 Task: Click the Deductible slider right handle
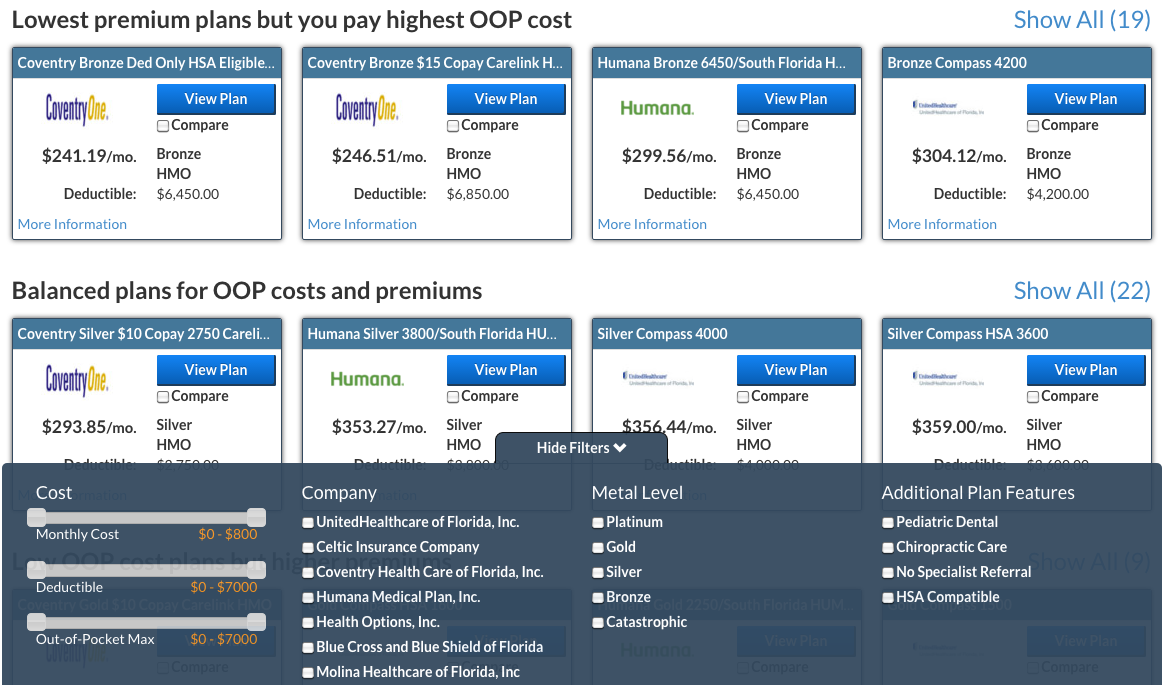256,569
